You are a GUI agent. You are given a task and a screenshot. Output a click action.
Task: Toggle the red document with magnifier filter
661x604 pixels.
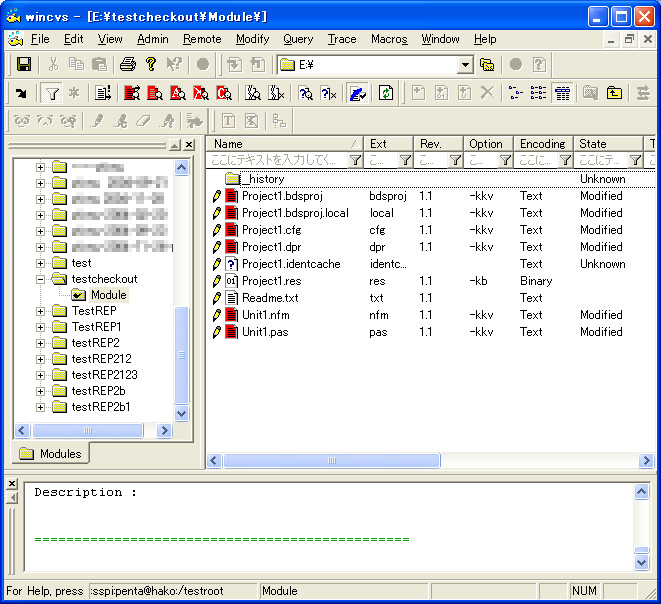point(155,93)
